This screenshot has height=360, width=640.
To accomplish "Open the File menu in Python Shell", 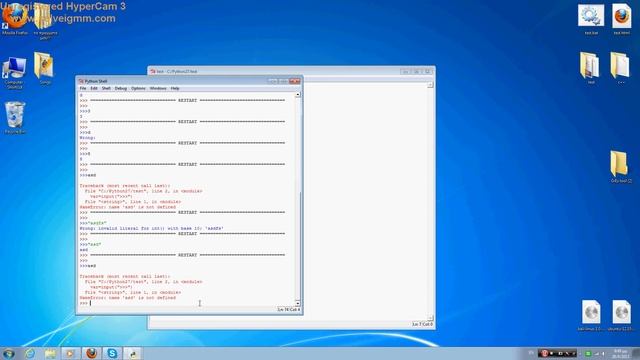I will 83,89.
